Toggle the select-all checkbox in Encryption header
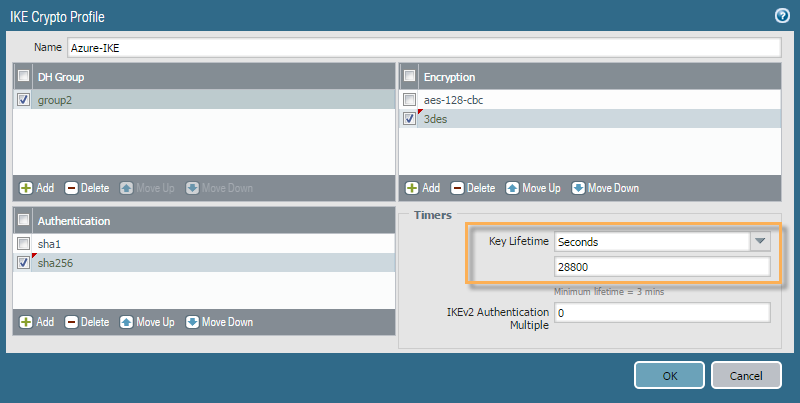 tap(410, 76)
